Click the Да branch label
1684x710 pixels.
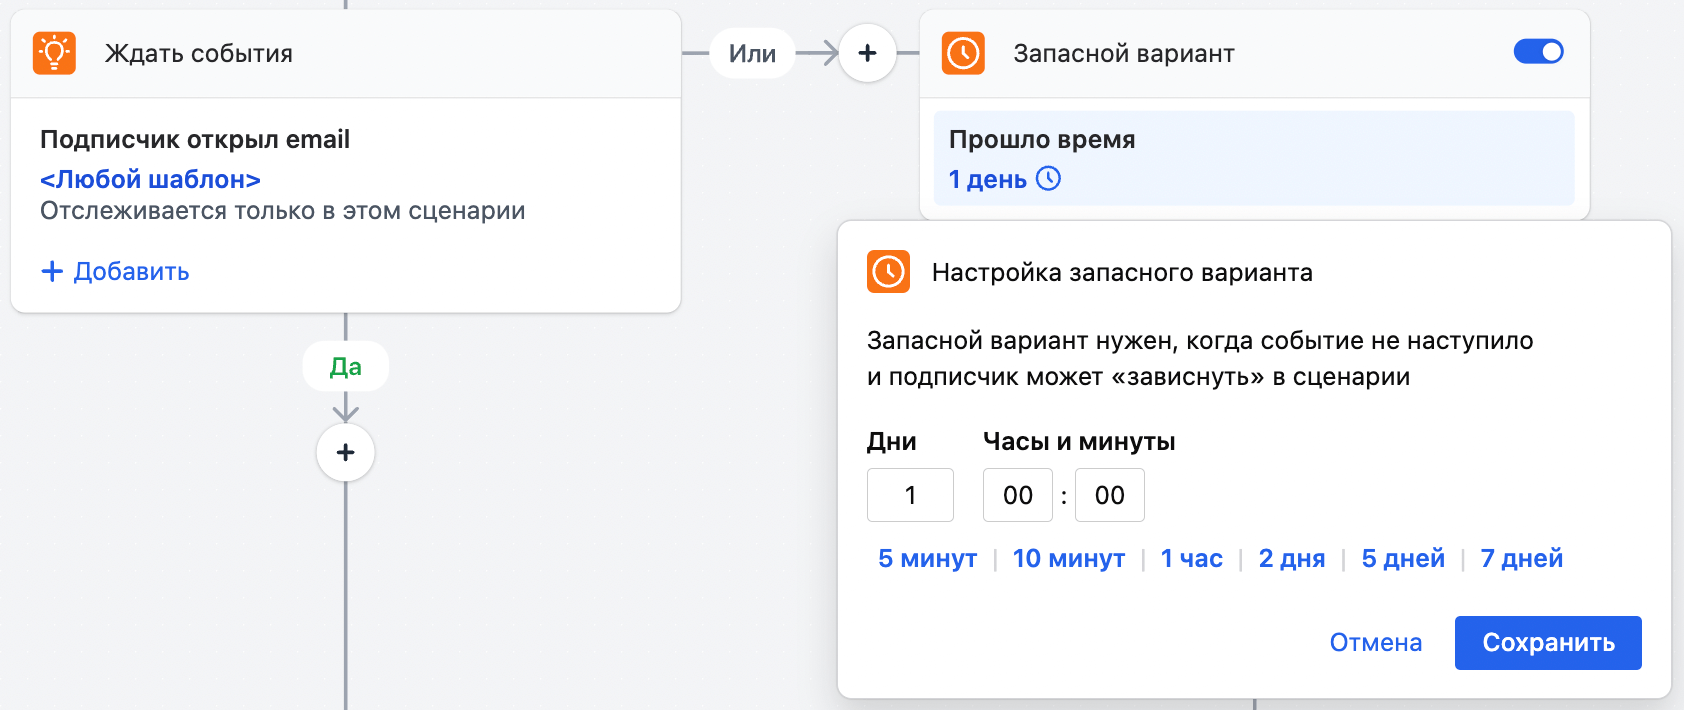pos(345,367)
